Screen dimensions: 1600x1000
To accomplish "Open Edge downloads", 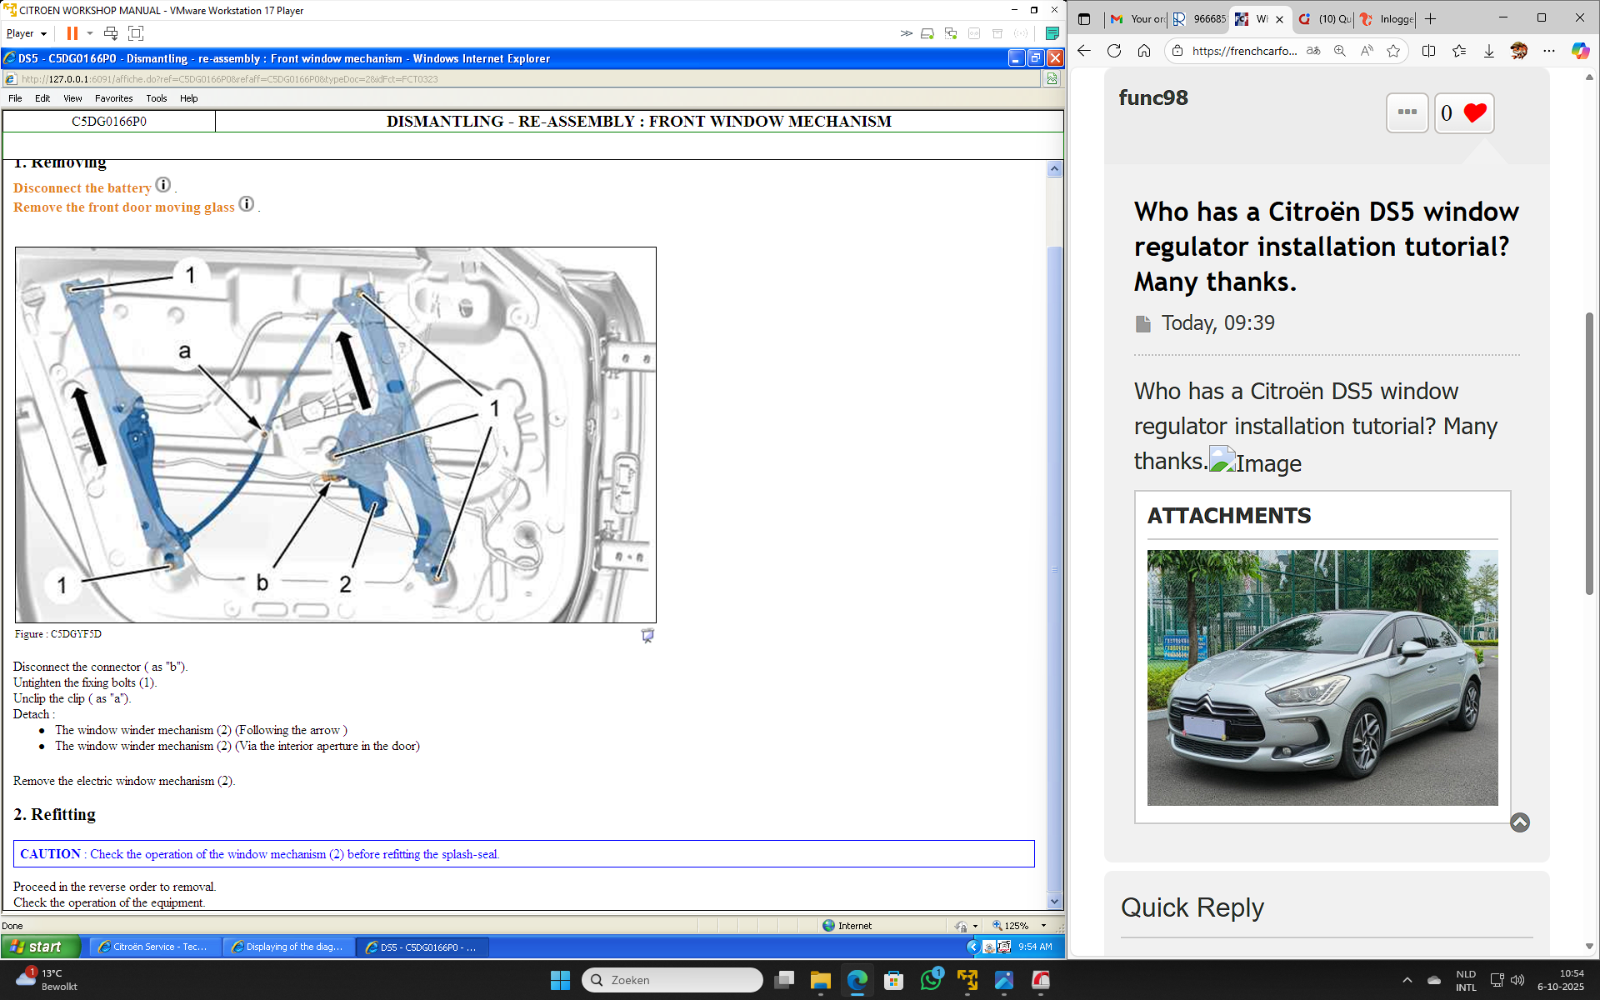I will (1489, 51).
